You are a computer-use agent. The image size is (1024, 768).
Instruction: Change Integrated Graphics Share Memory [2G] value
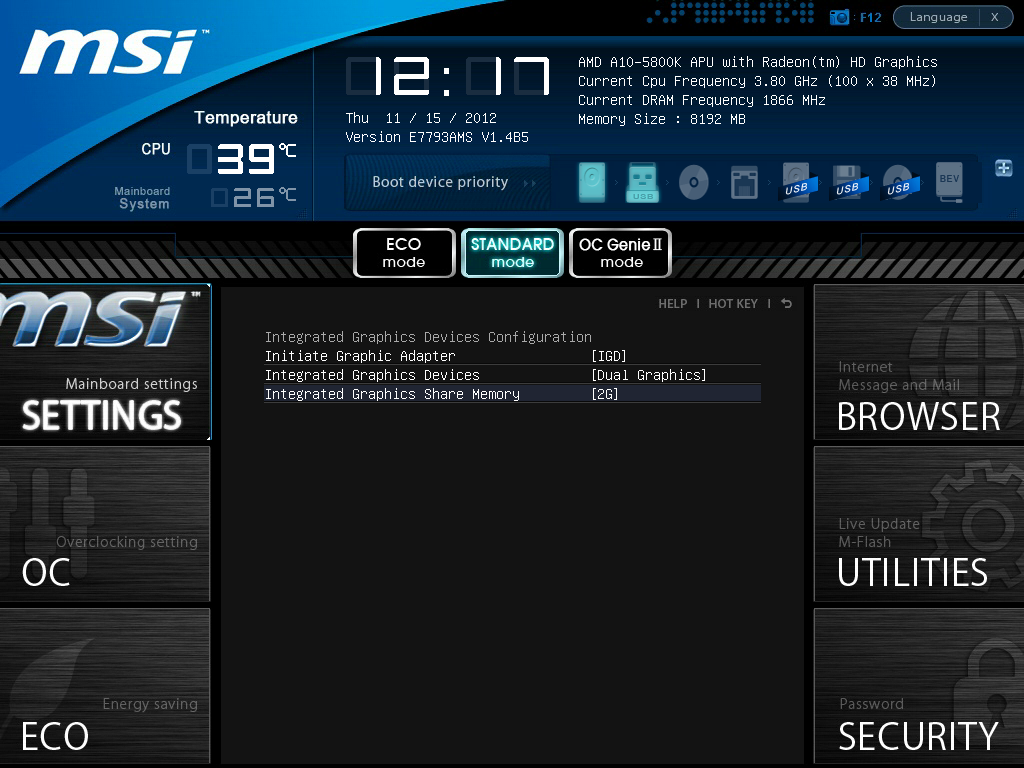point(605,394)
